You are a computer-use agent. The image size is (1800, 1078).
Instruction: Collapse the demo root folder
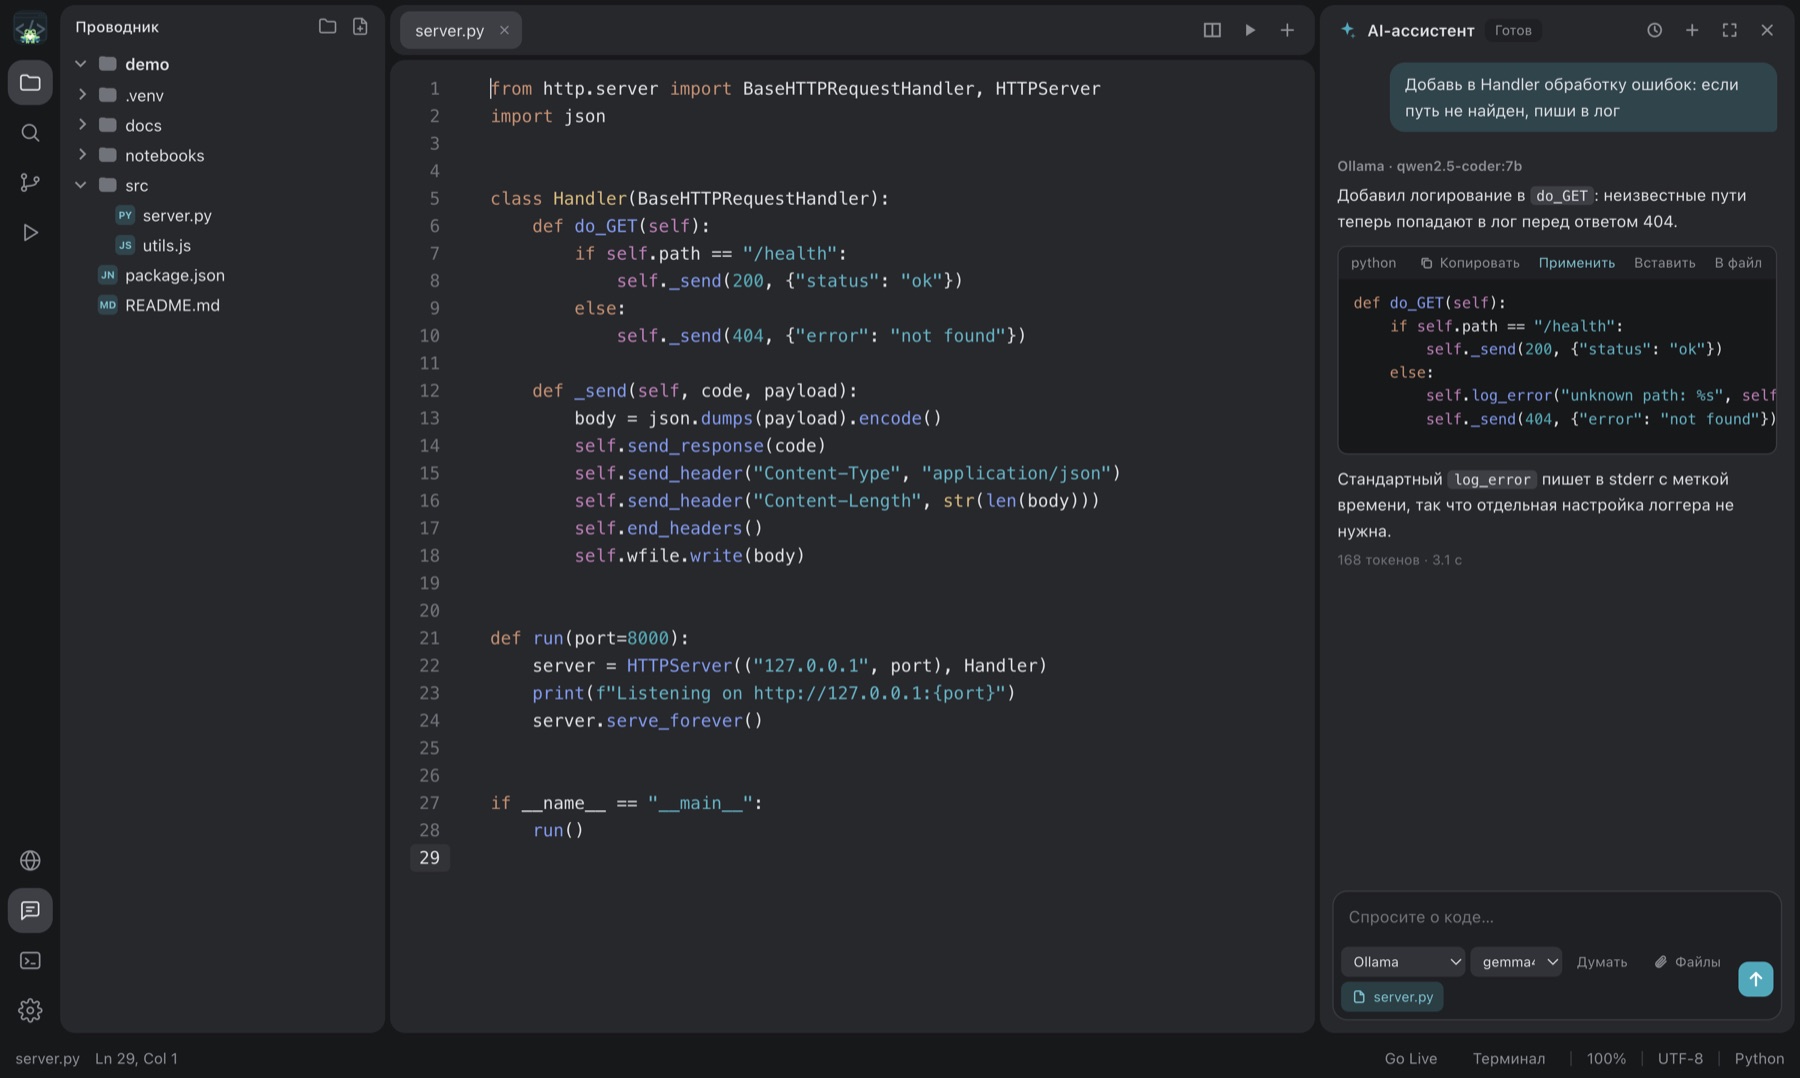click(81, 64)
